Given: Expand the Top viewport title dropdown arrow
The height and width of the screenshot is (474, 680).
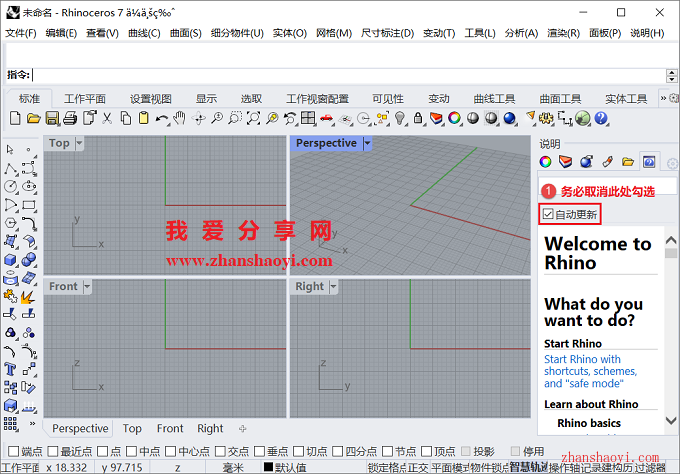Looking at the screenshot, I should [79, 143].
